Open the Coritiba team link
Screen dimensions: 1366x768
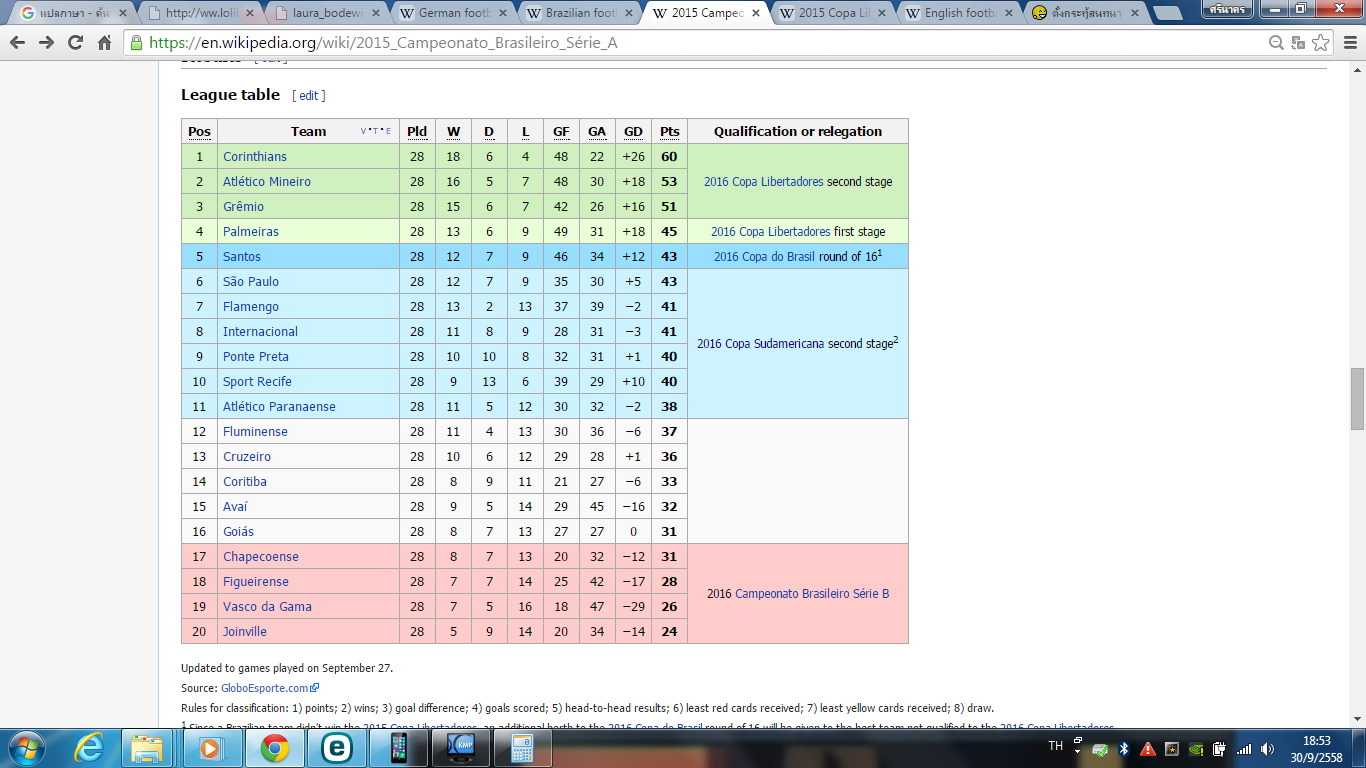coord(245,481)
